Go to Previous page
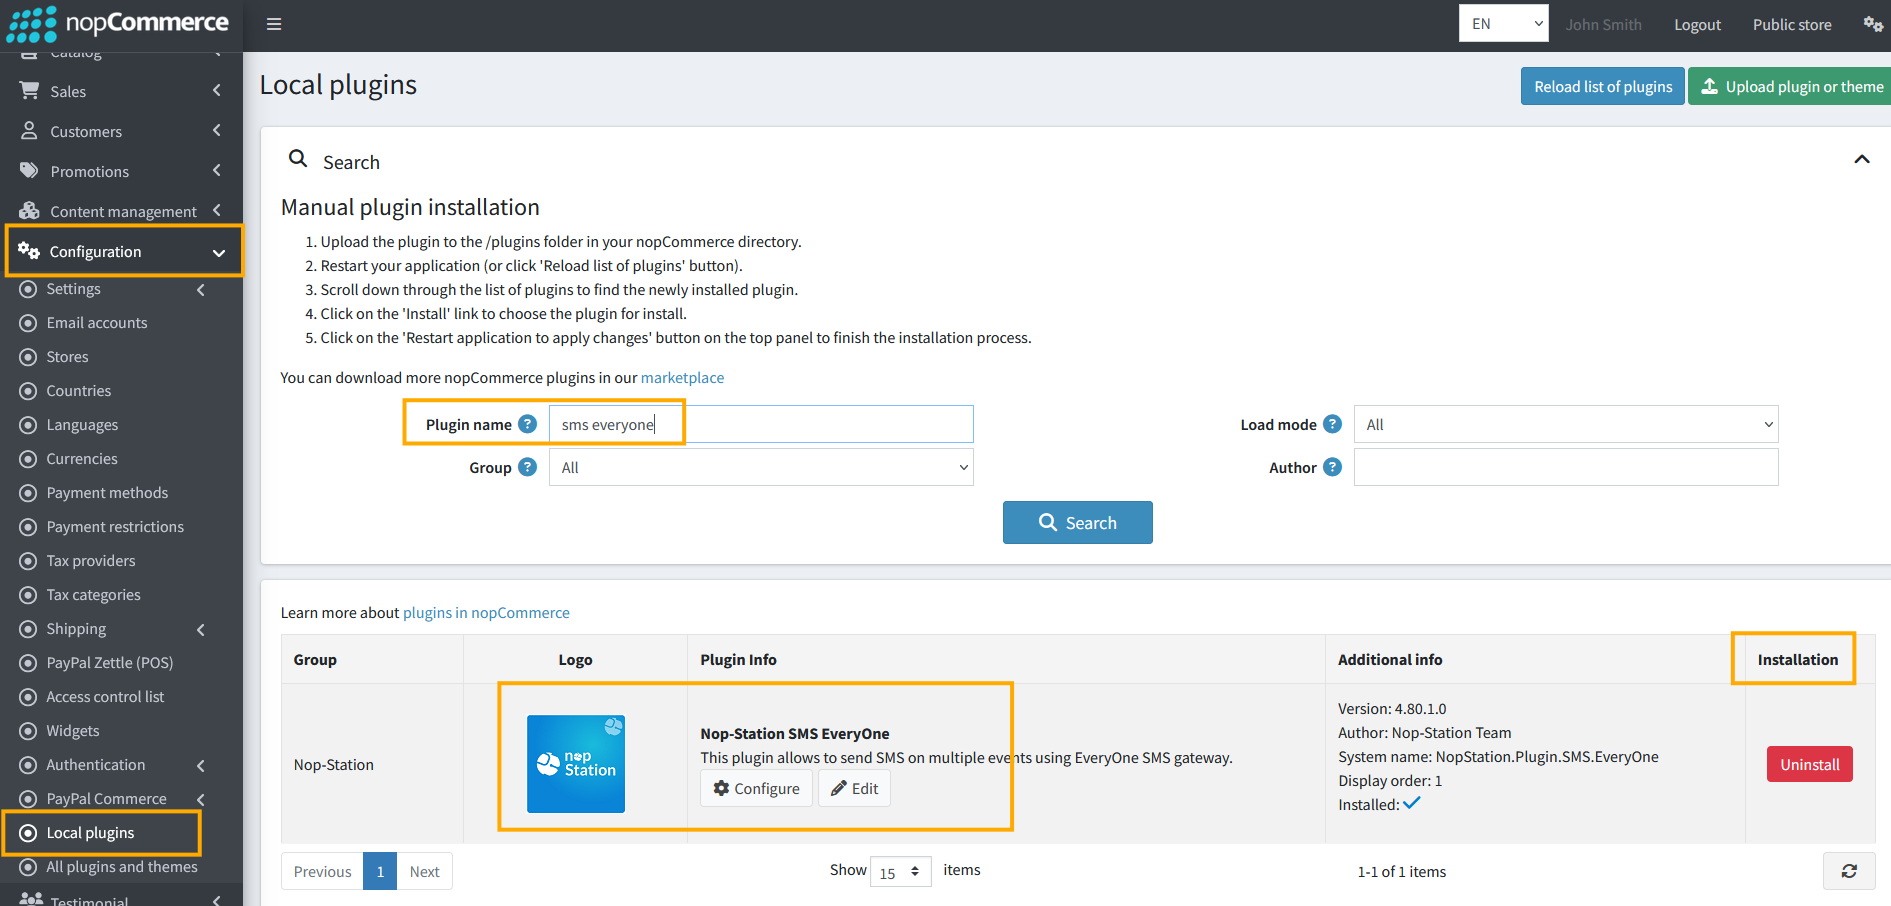 click(x=322, y=871)
